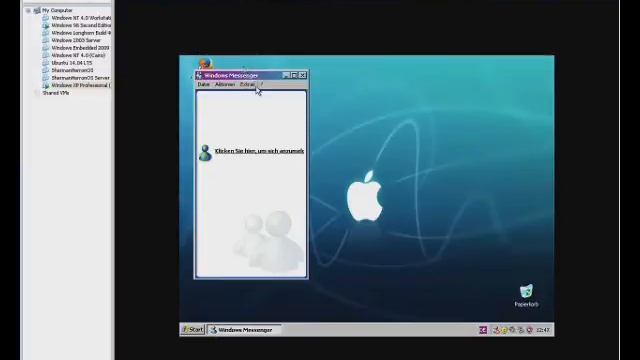Open the Shared VMs entry
Image resolution: width=640 pixels, height=360 pixels.
pos(56,93)
